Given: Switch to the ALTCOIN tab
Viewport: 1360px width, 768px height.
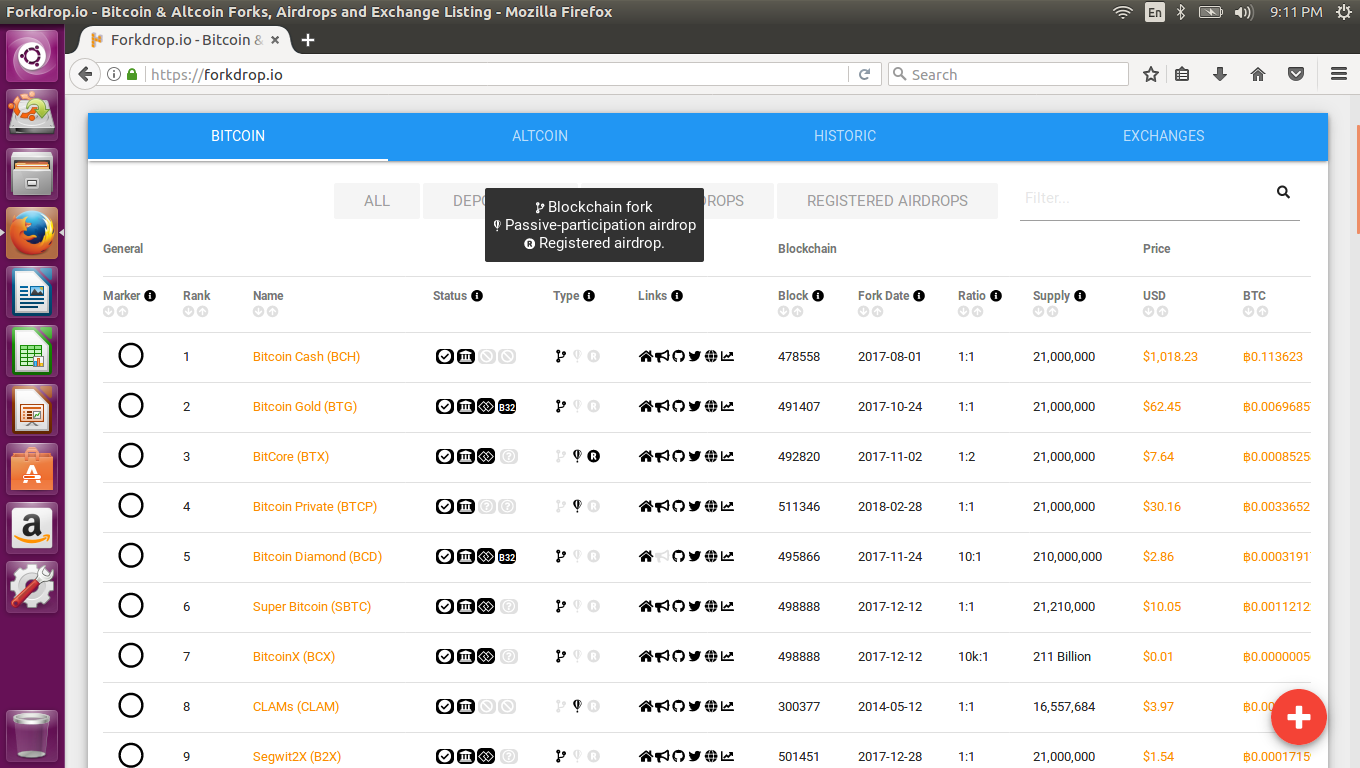Looking at the screenshot, I should pyautogui.click(x=540, y=136).
